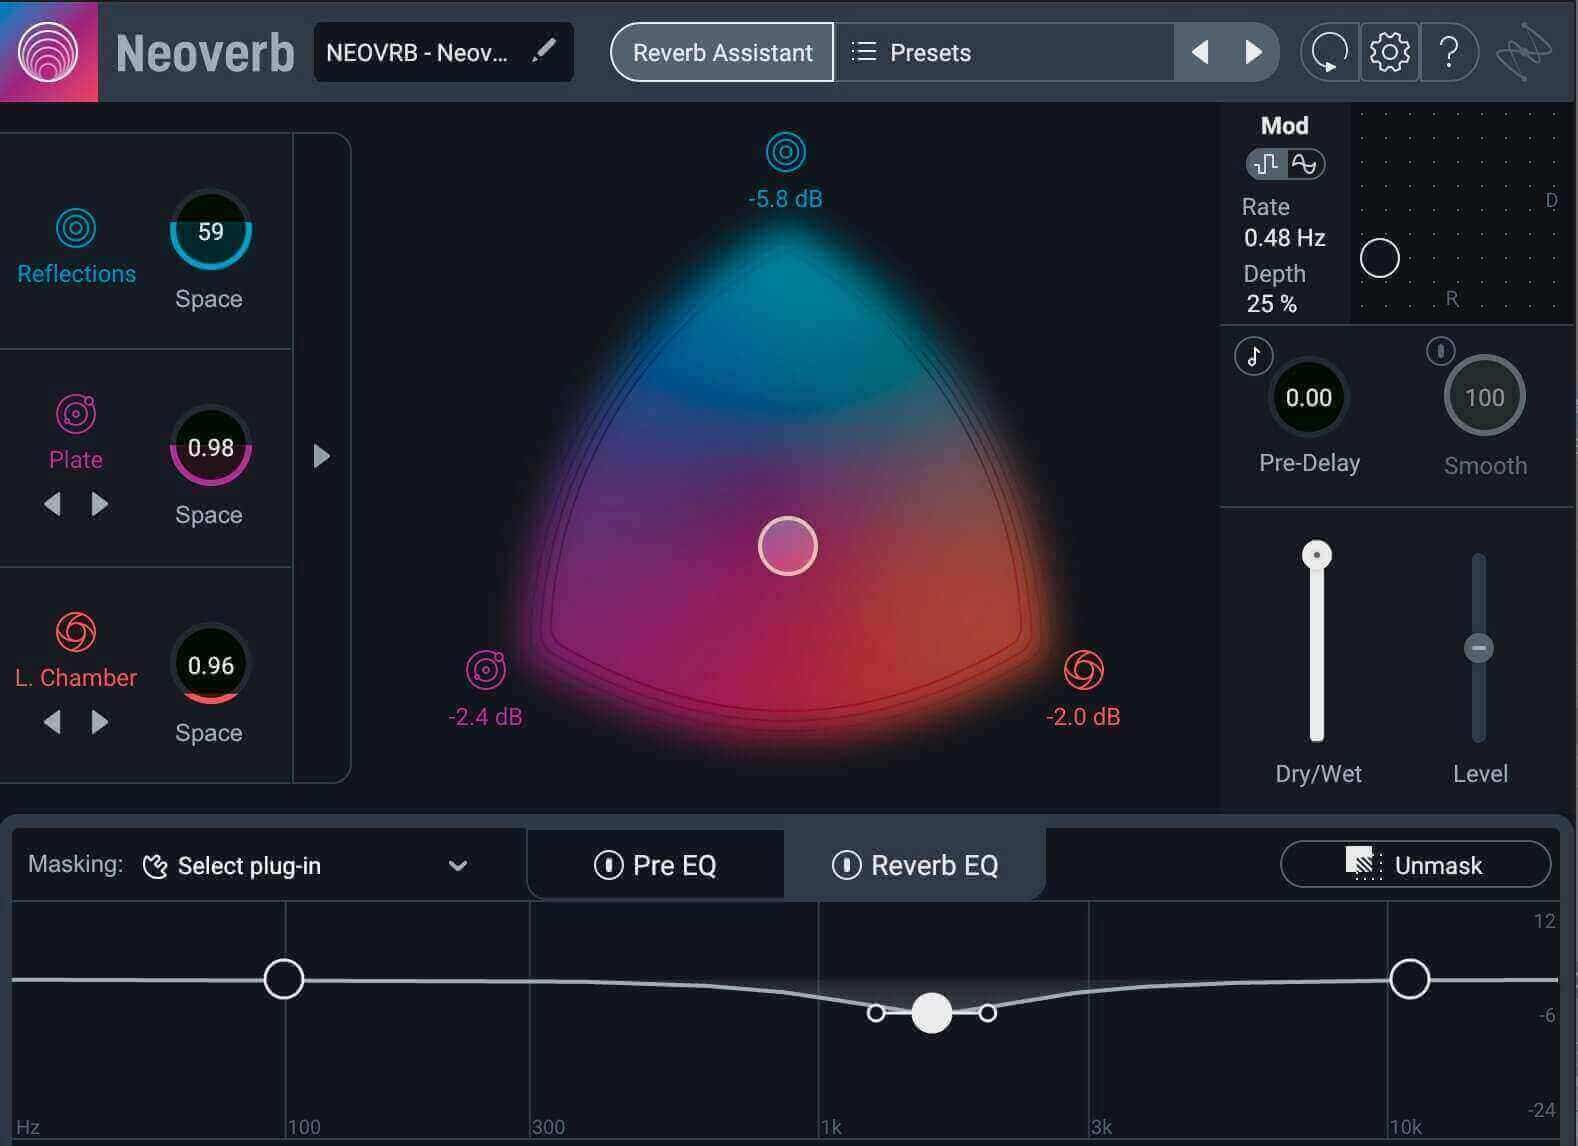Viewport: 1578px width, 1146px height.
Task: Select previous L. Chamber reverb type
Action: tap(53, 722)
